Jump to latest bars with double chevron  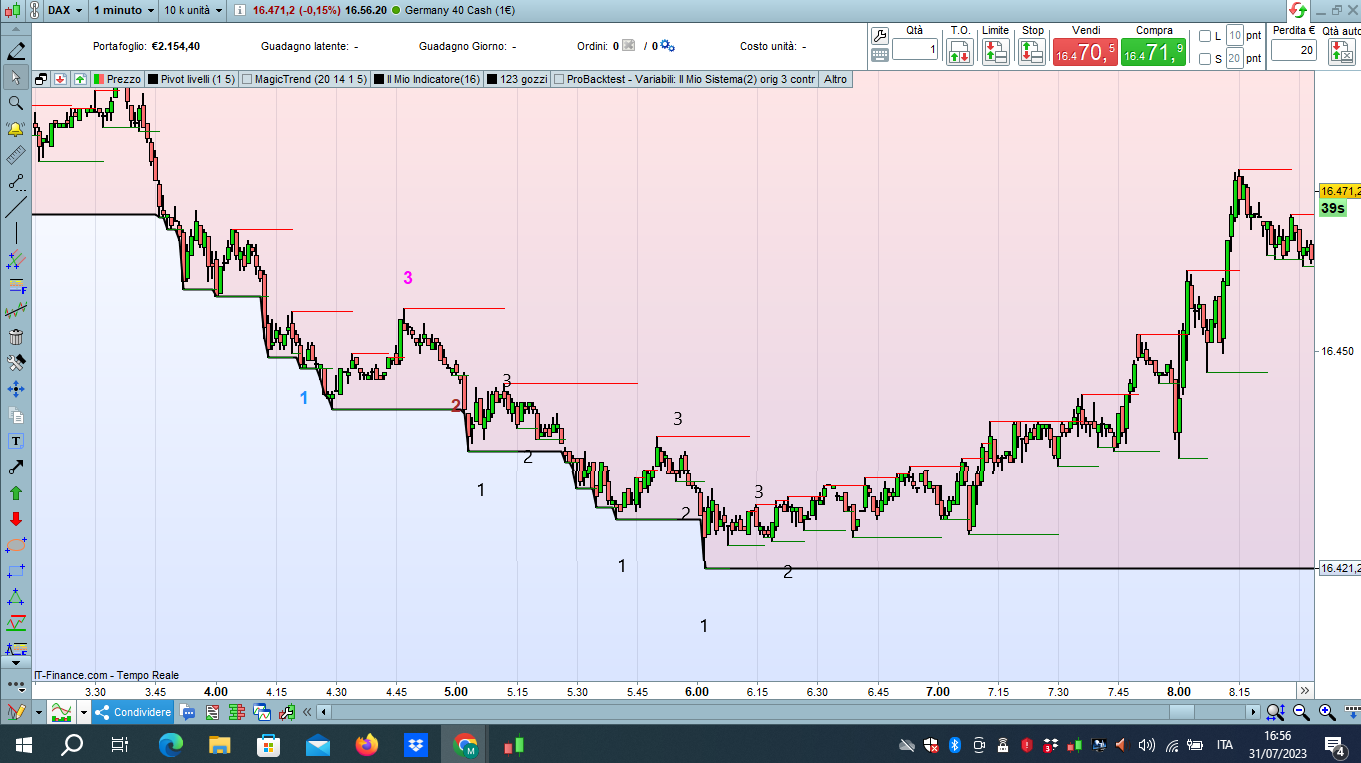click(x=1304, y=690)
